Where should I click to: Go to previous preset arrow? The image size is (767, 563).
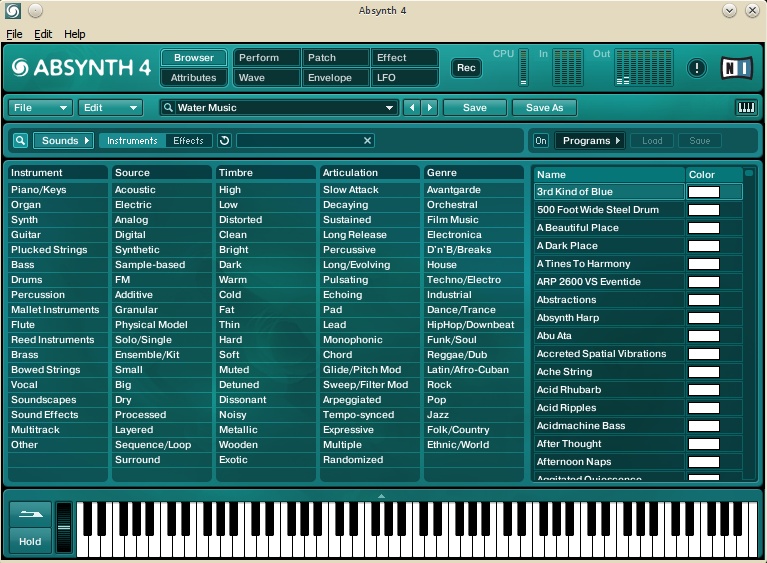(412, 108)
